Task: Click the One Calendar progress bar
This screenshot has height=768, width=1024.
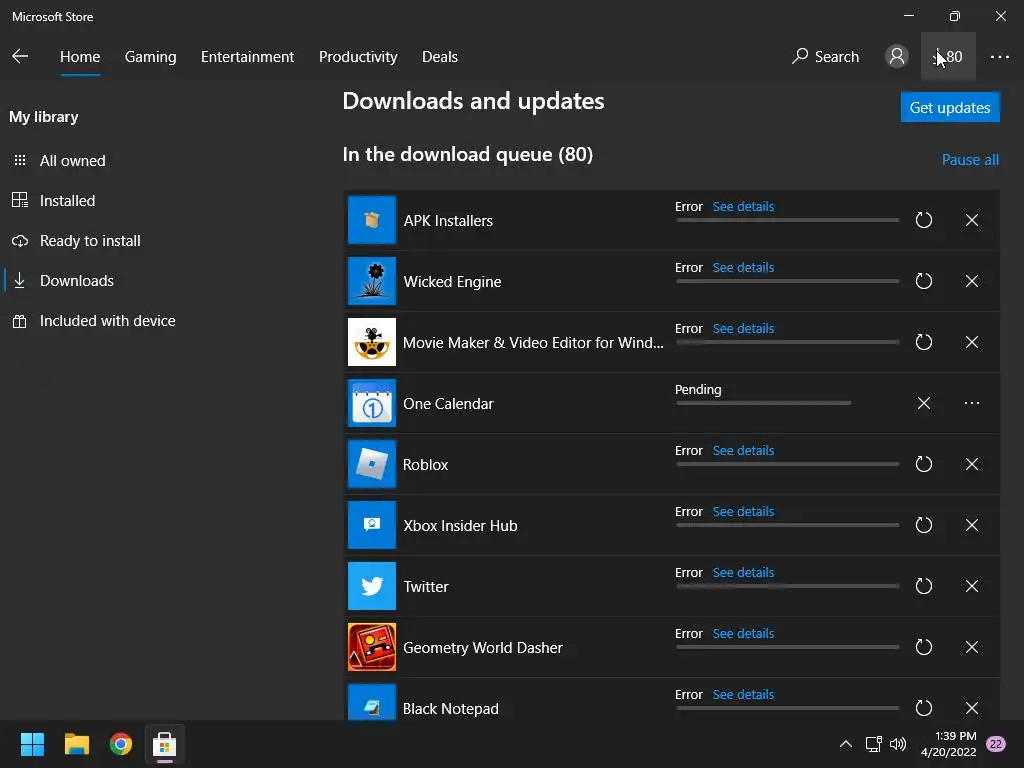Action: click(763, 403)
